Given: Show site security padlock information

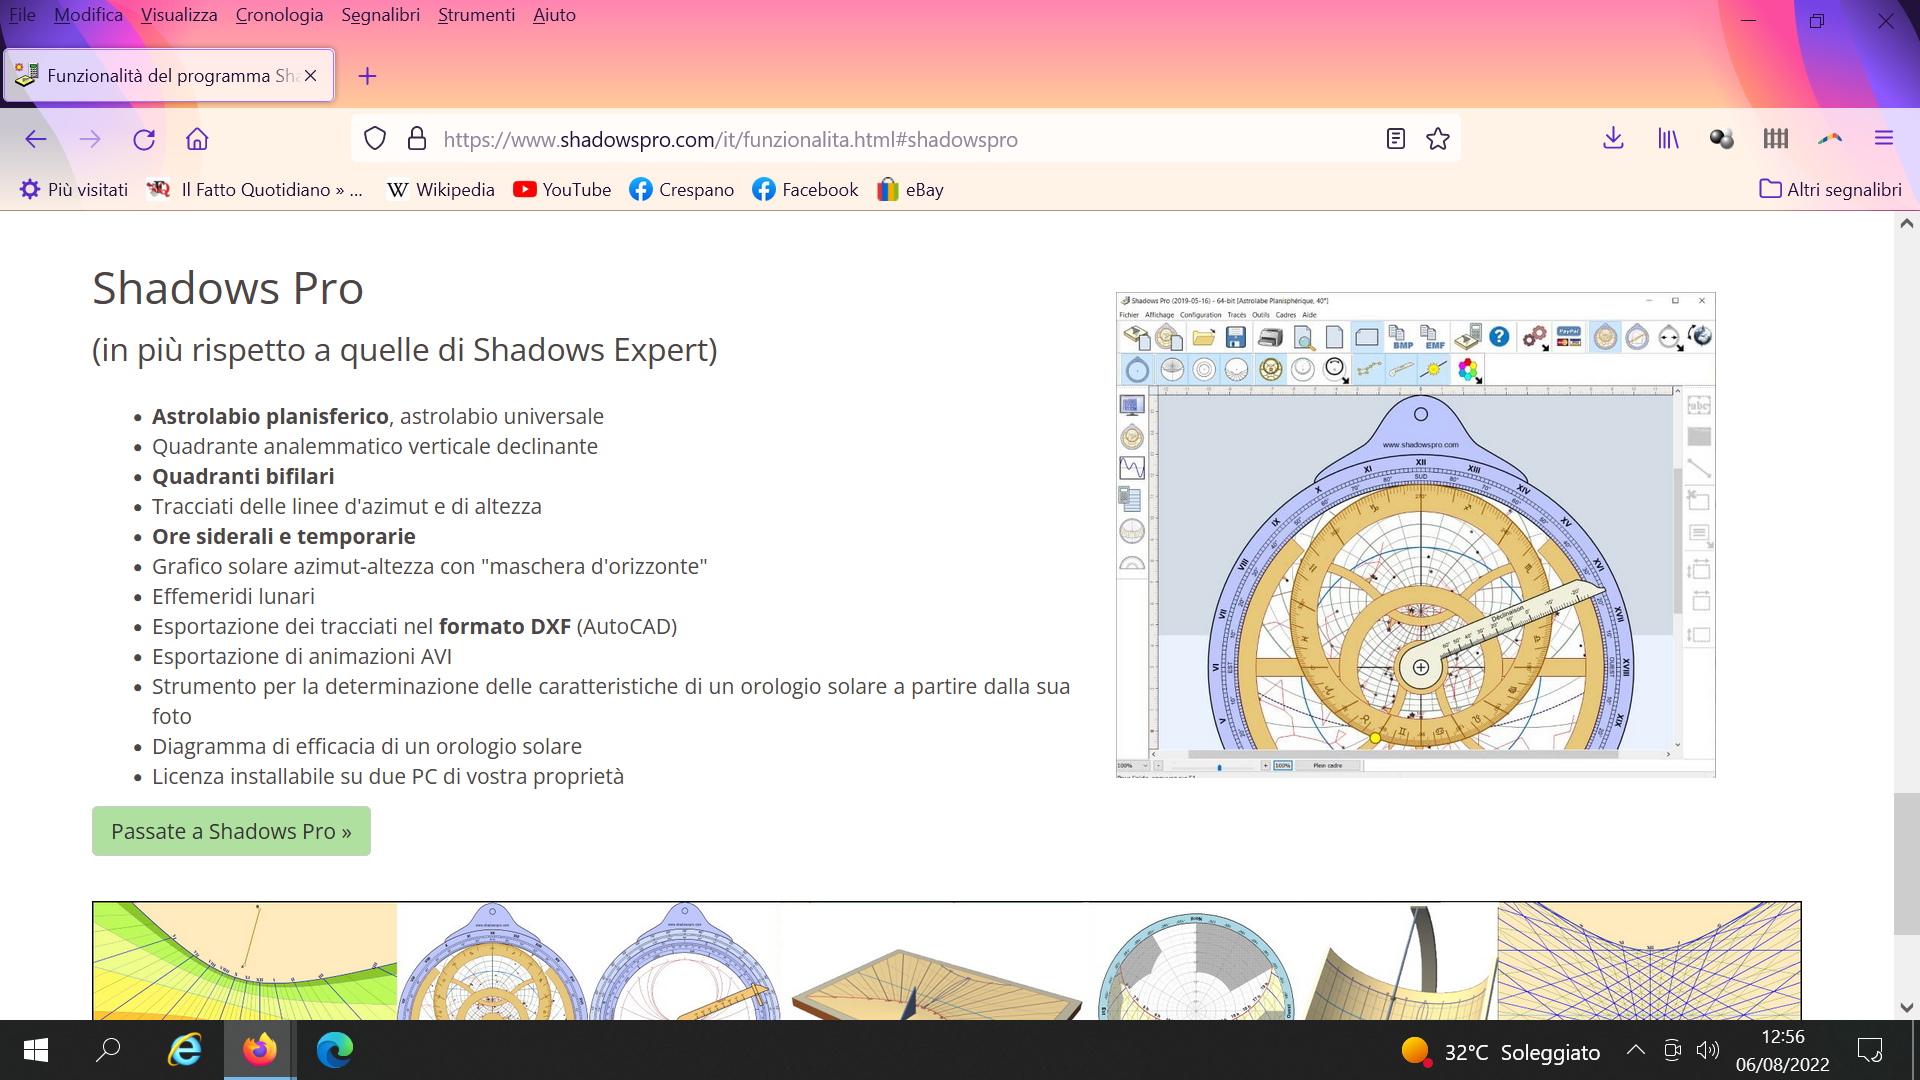Looking at the screenshot, I should point(417,139).
